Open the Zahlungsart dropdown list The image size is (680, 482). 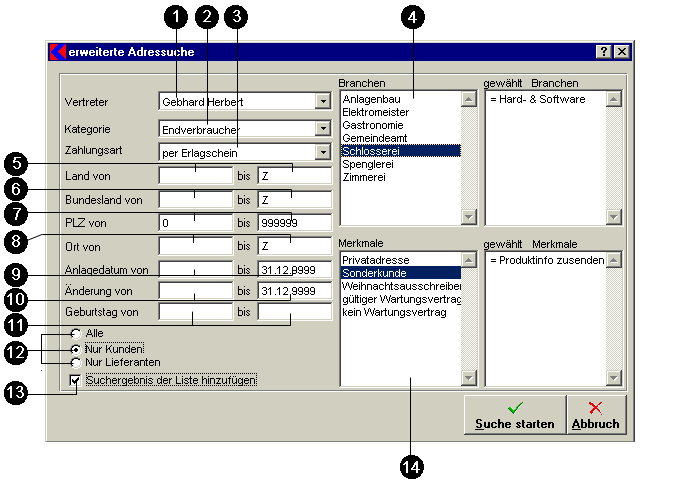321,152
